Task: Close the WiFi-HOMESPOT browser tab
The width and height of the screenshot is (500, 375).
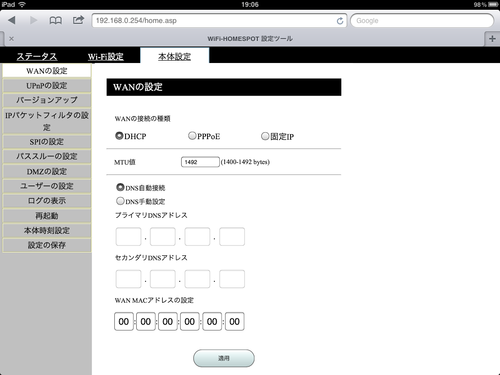Action: tap(11, 39)
